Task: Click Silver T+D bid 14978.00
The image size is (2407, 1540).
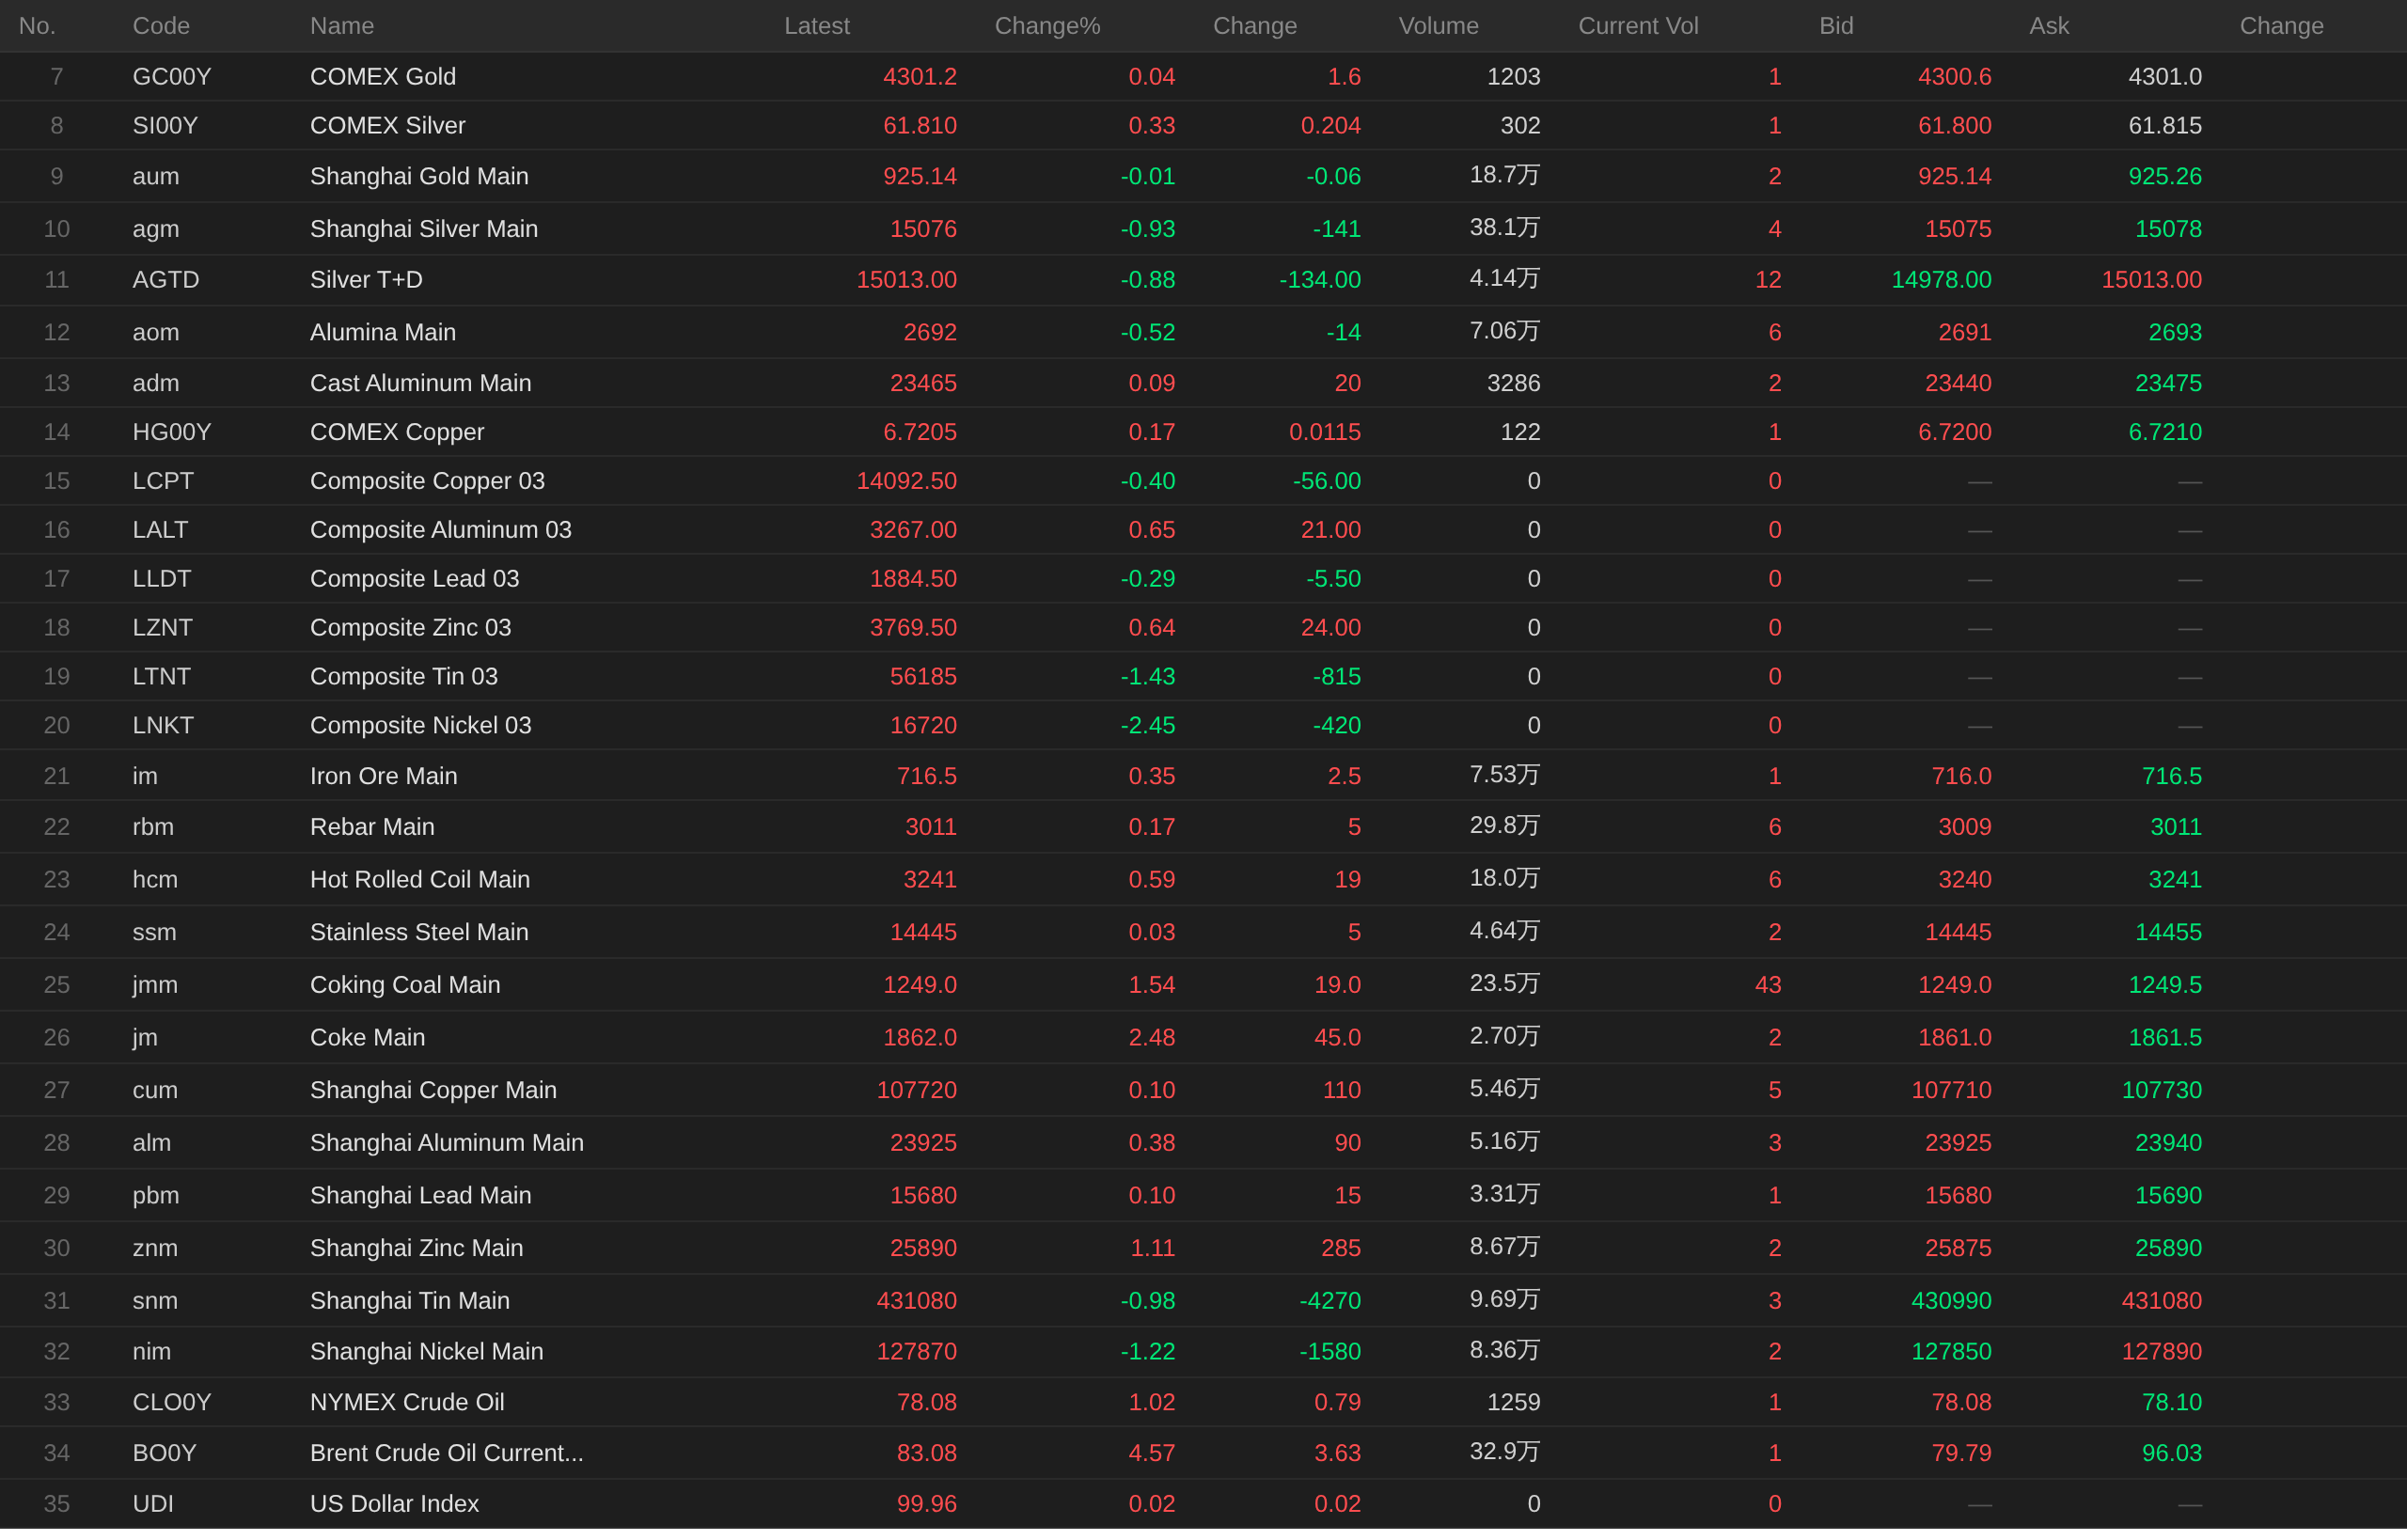Action: click(x=1941, y=280)
